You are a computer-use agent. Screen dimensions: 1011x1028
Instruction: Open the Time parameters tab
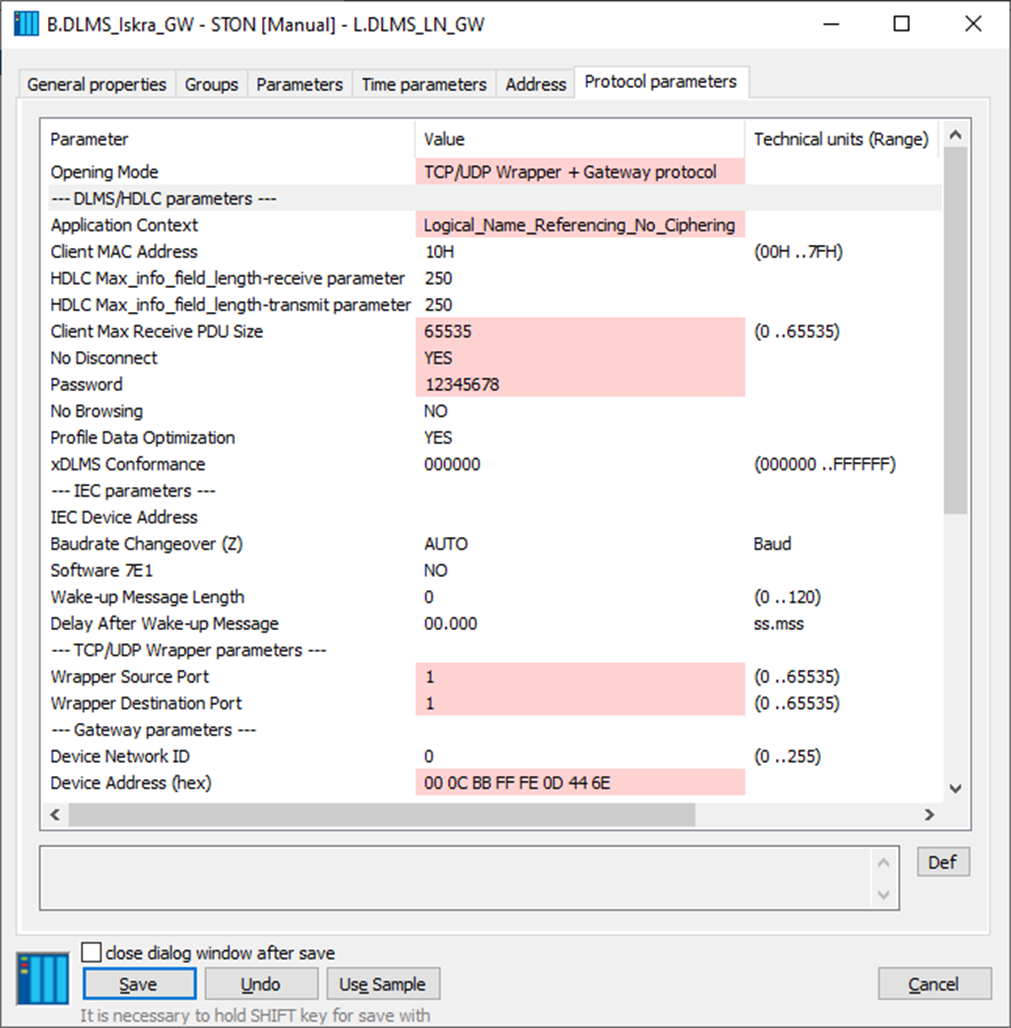[424, 84]
